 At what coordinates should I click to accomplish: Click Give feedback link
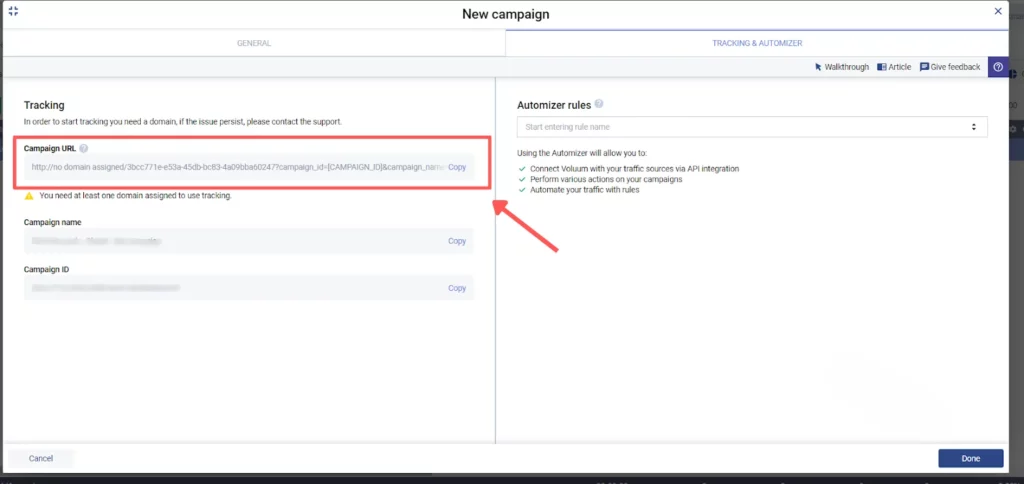950,67
